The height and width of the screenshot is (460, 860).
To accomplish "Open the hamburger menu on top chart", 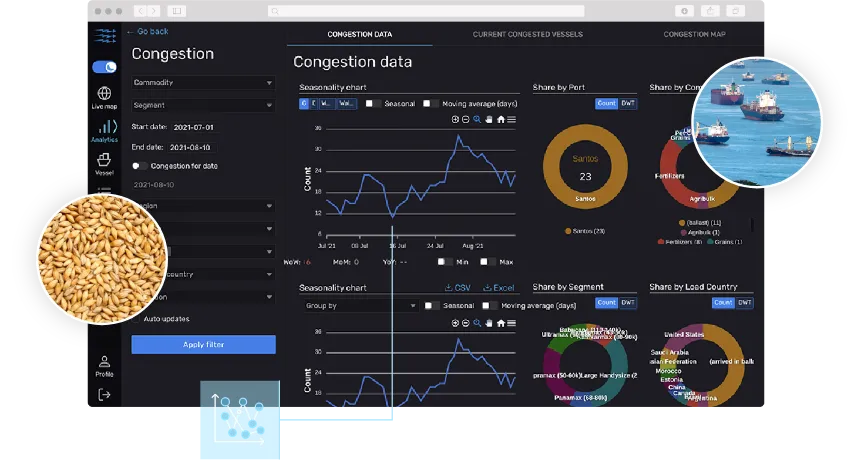I will click(x=511, y=120).
